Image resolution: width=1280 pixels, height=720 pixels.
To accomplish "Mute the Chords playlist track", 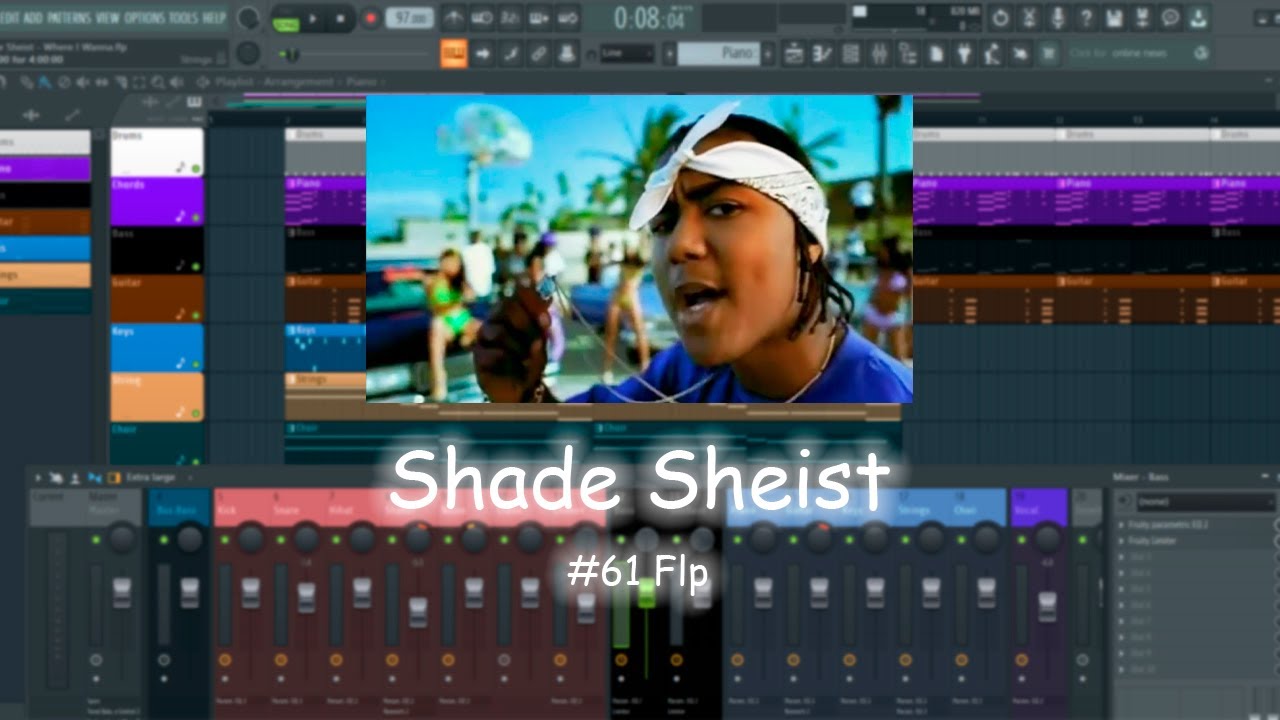I will (x=196, y=217).
